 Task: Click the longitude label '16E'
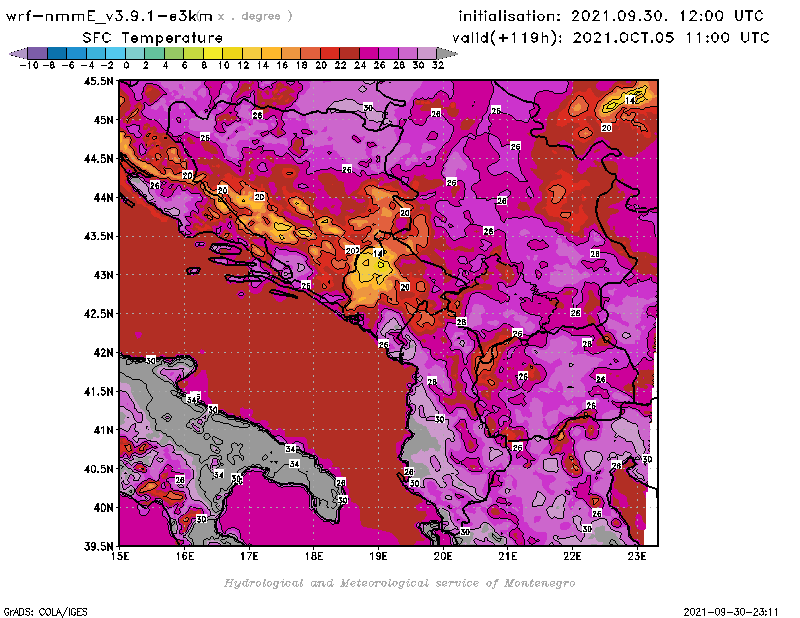(x=185, y=556)
